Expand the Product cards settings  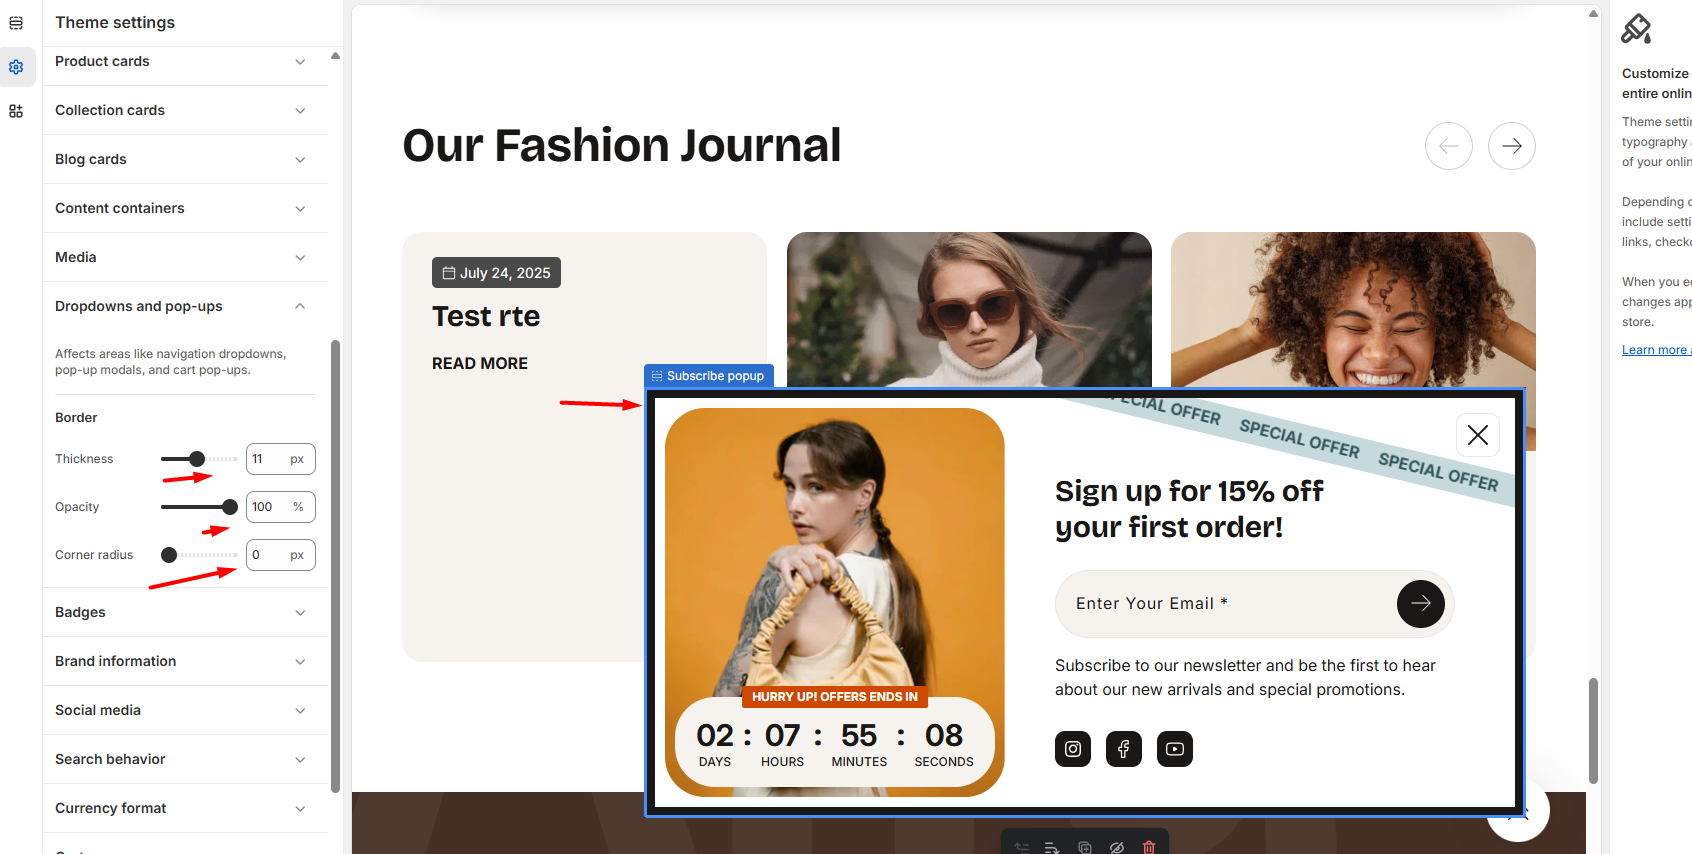click(185, 61)
